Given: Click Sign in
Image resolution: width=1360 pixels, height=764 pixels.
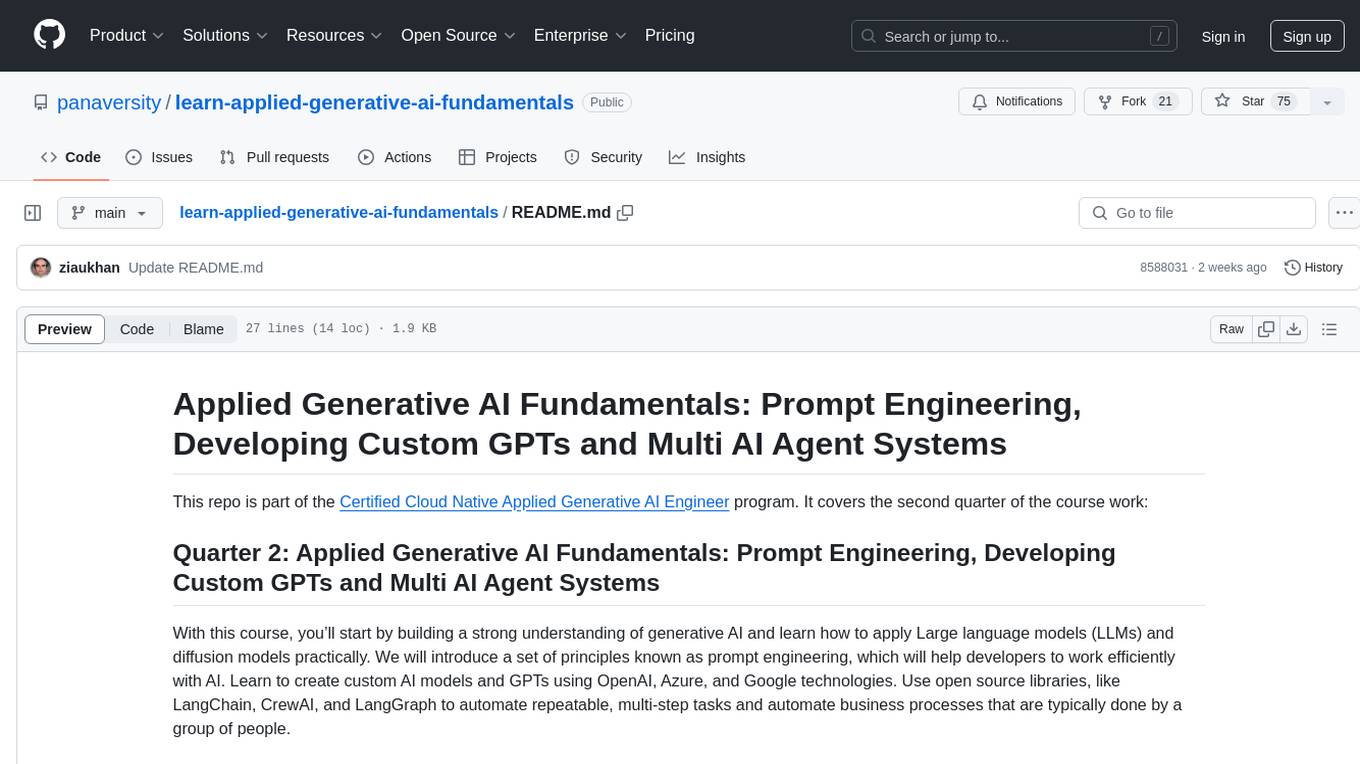Looking at the screenshot, I should point(1223,36).
